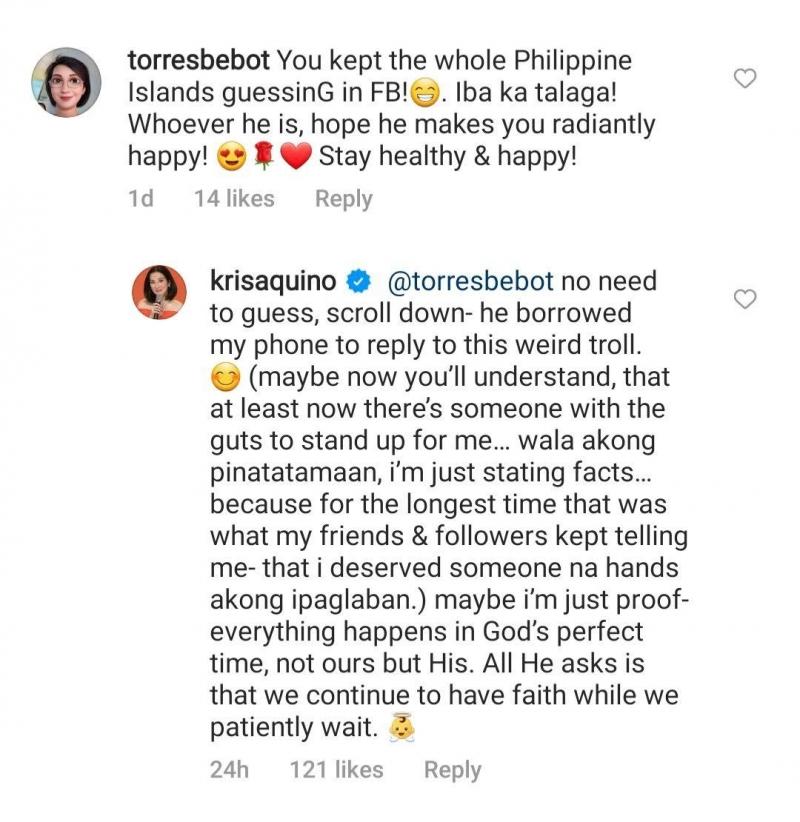The width and height of the screenshot is (800, 822).
Task: Open the torresbebot username link
Action: tap(199, 60)
